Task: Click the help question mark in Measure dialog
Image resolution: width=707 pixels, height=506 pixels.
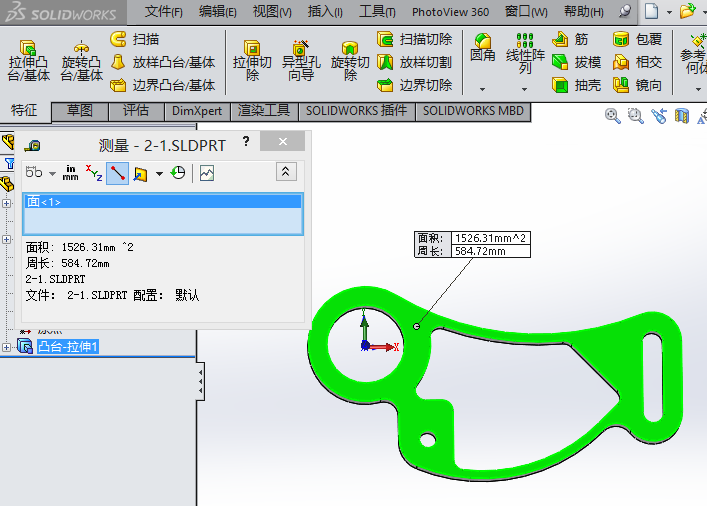Action: coord(246,142)
